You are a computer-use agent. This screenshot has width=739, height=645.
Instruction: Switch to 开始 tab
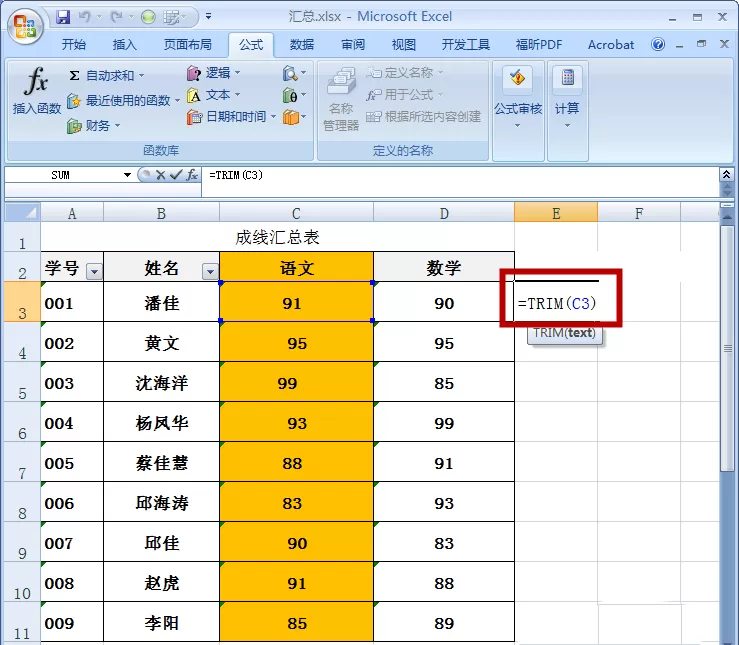(x=74, y=45)
